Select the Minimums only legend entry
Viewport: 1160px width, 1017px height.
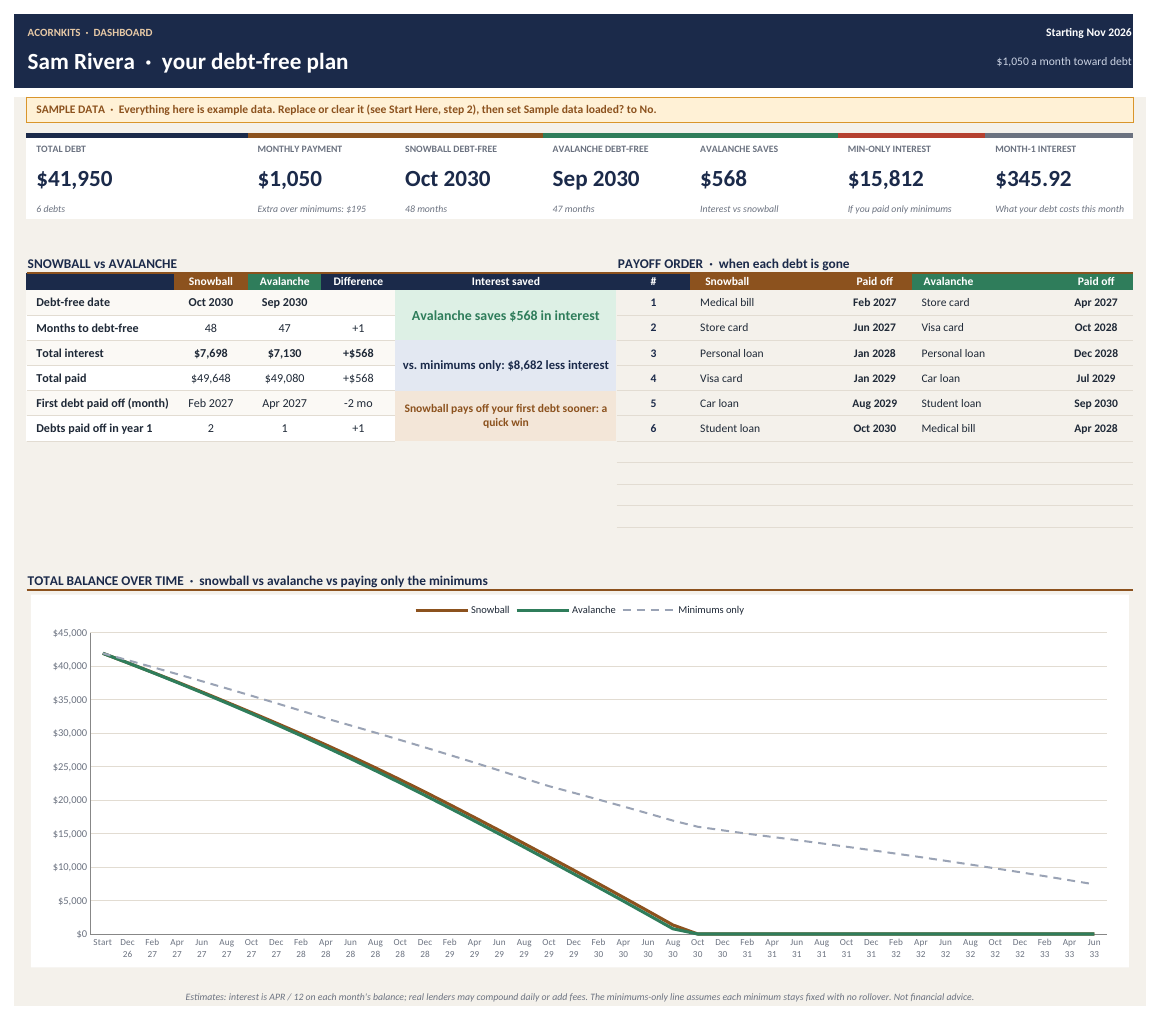[684, 609]
